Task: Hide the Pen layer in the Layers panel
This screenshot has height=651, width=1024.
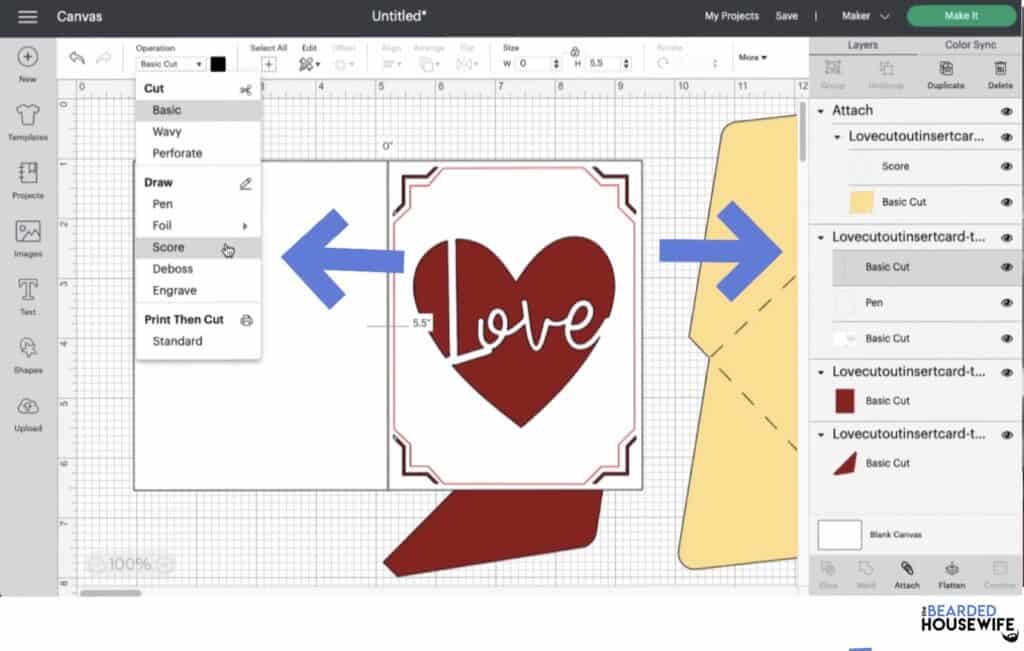Action: (1007, 302)
